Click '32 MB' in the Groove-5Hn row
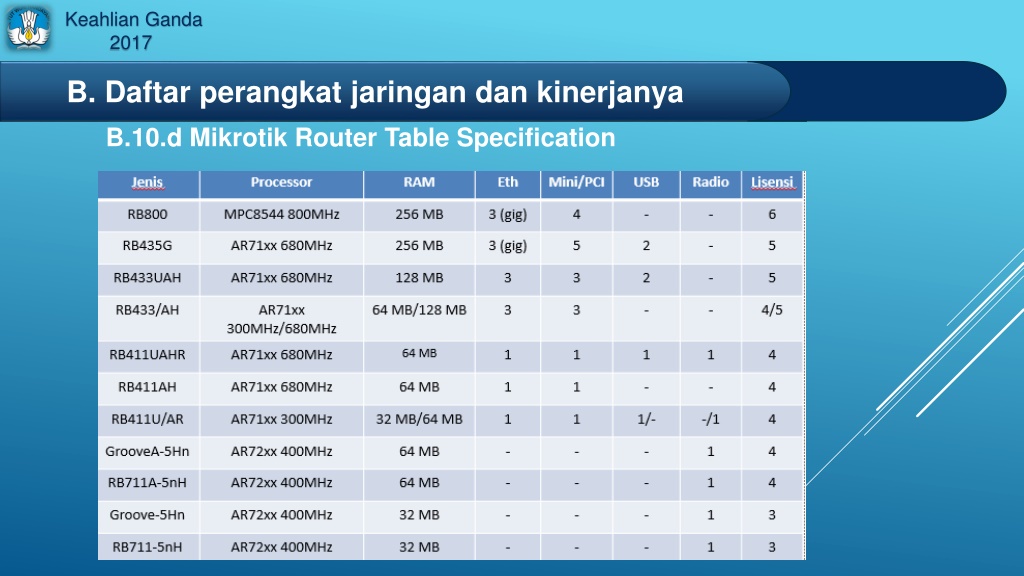Screen dimensions: 1024x576 [x=419, y=515]
